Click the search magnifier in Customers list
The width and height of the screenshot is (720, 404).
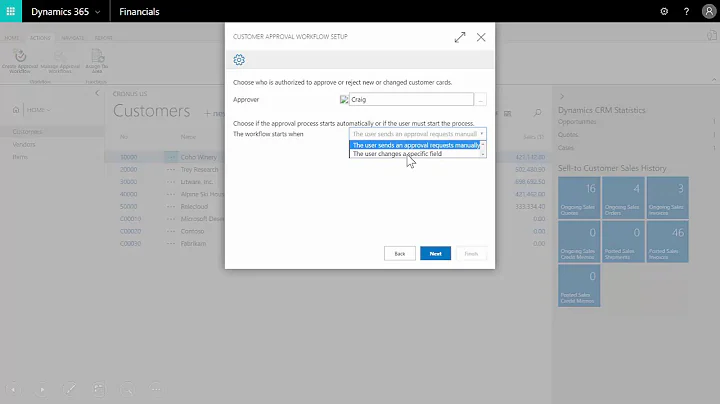point(537,112)
